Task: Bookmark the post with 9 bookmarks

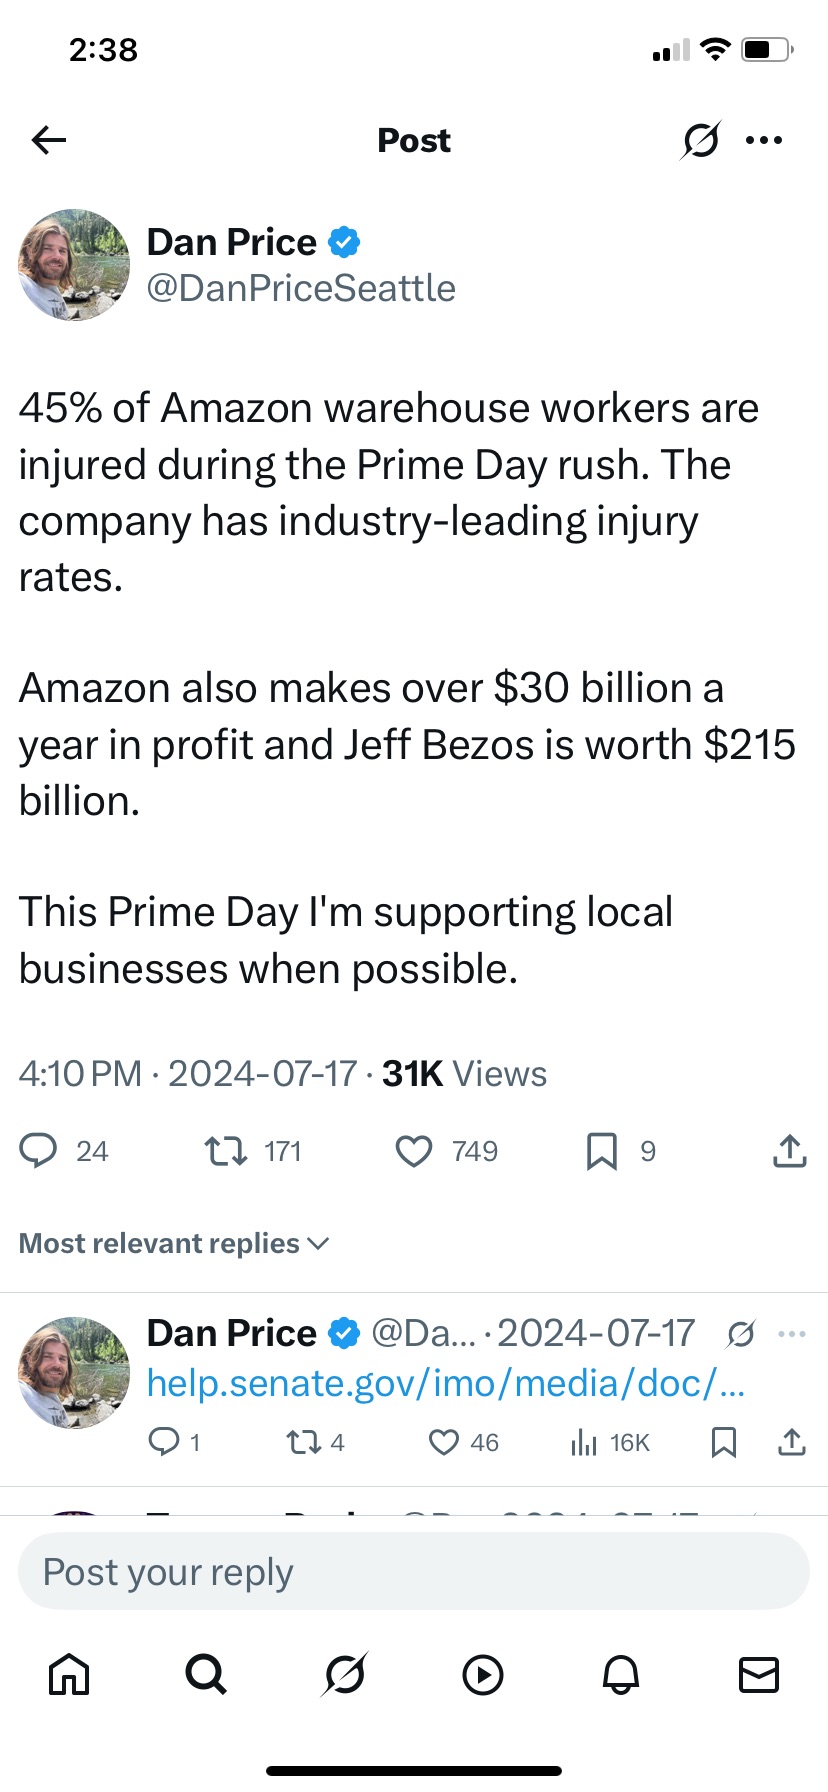Action: (x=601, y=1151)
